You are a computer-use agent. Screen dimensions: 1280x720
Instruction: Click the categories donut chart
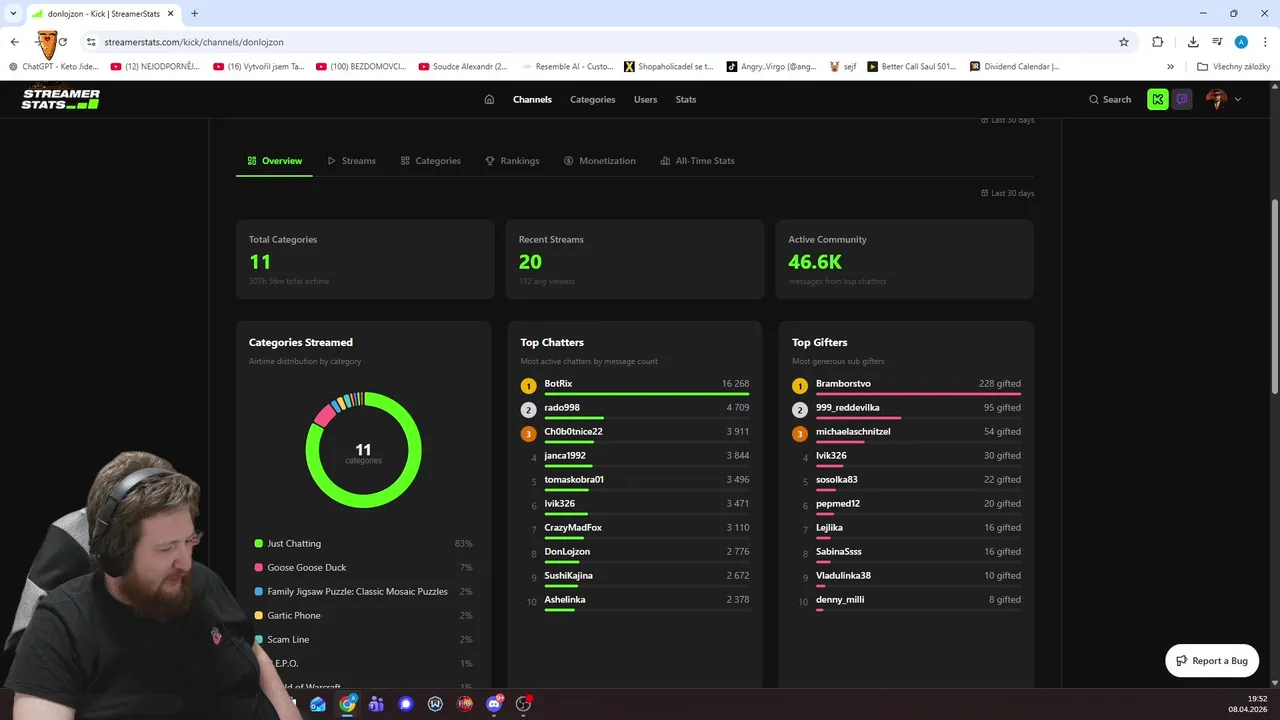[x=364, y=450]
